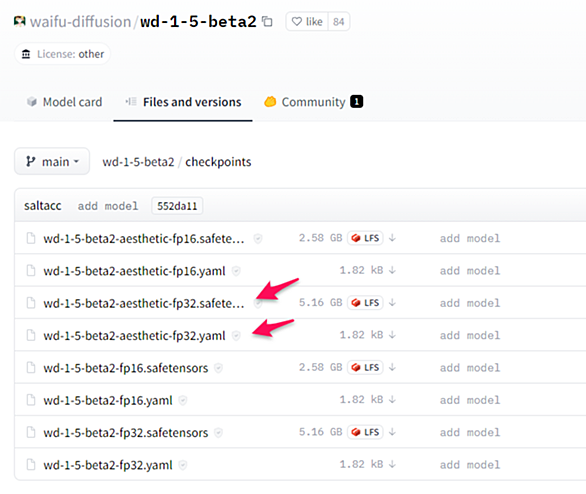Image resolution: width=586 pixels, height=494 pixels.
Task: Open the wd-1-5-beta2-aesthetic-fp16.safetensors file
Action: click(144, 238)
